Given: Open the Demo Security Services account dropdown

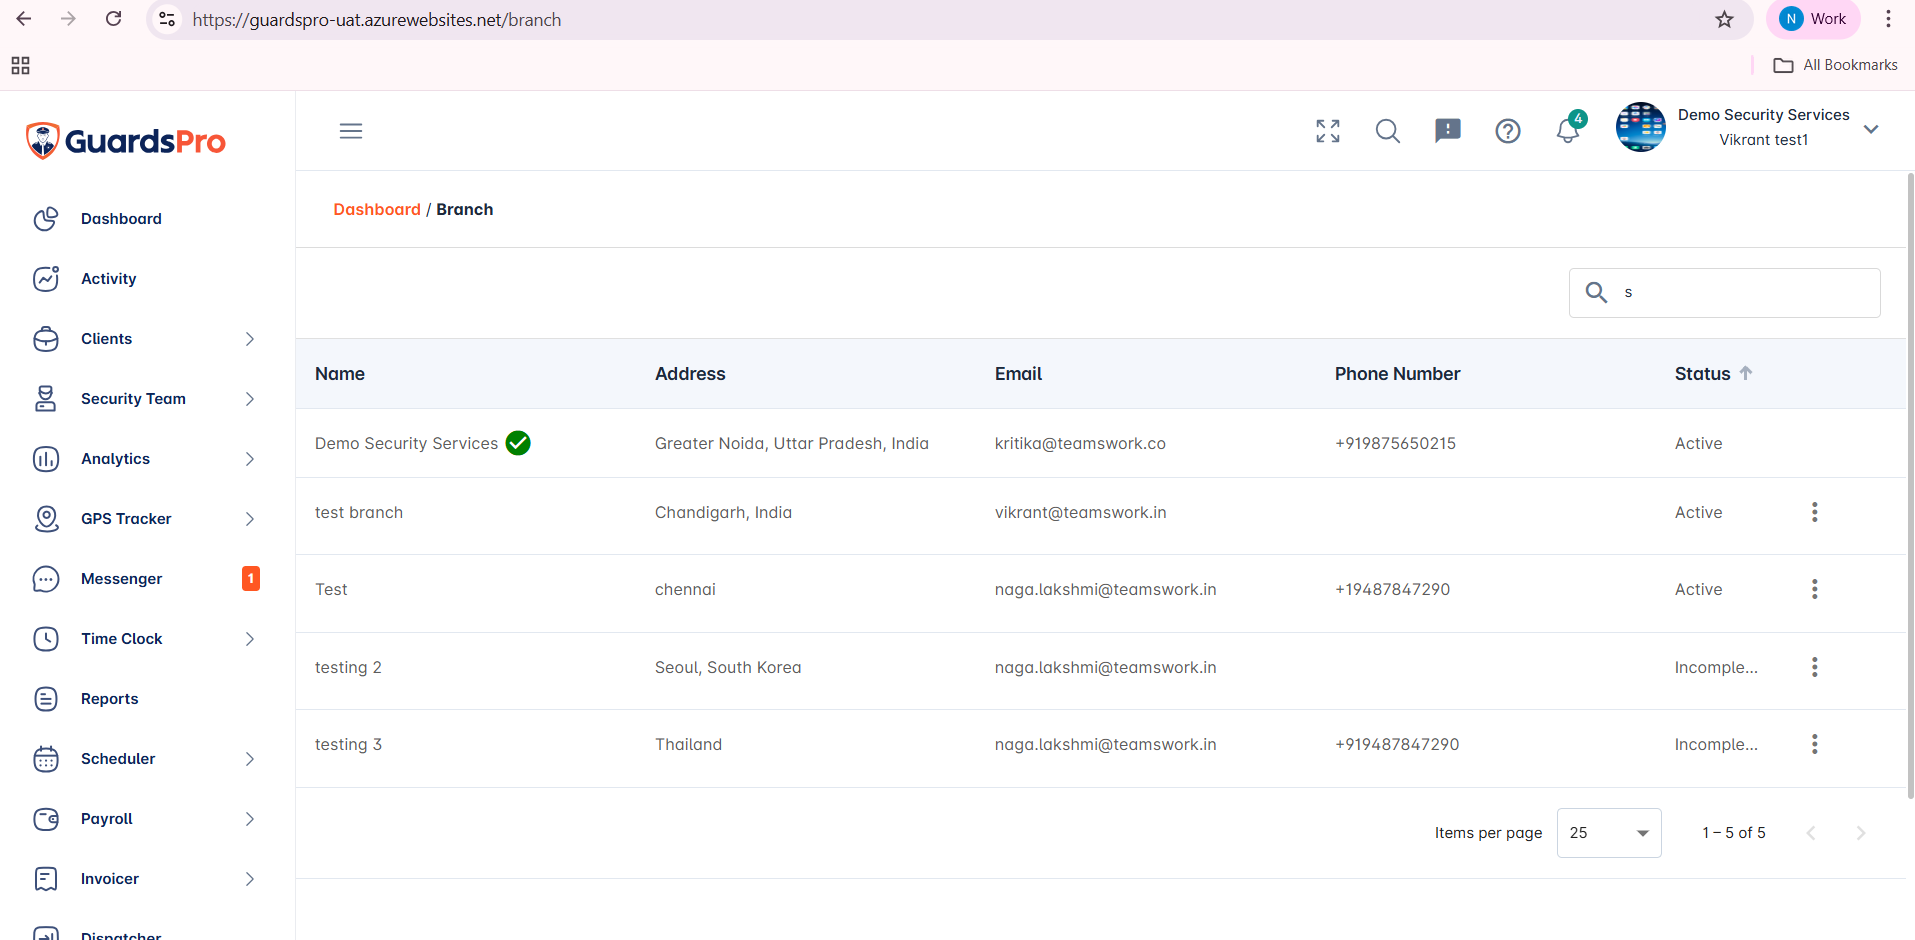Looking at the screenshot, I should click(1870, 129).
